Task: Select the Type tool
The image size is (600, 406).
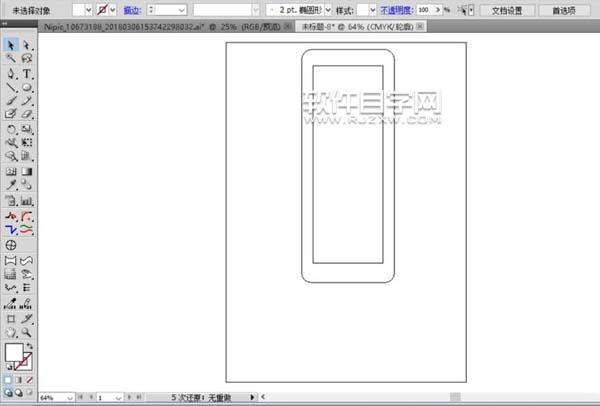Action: point(26,73)
